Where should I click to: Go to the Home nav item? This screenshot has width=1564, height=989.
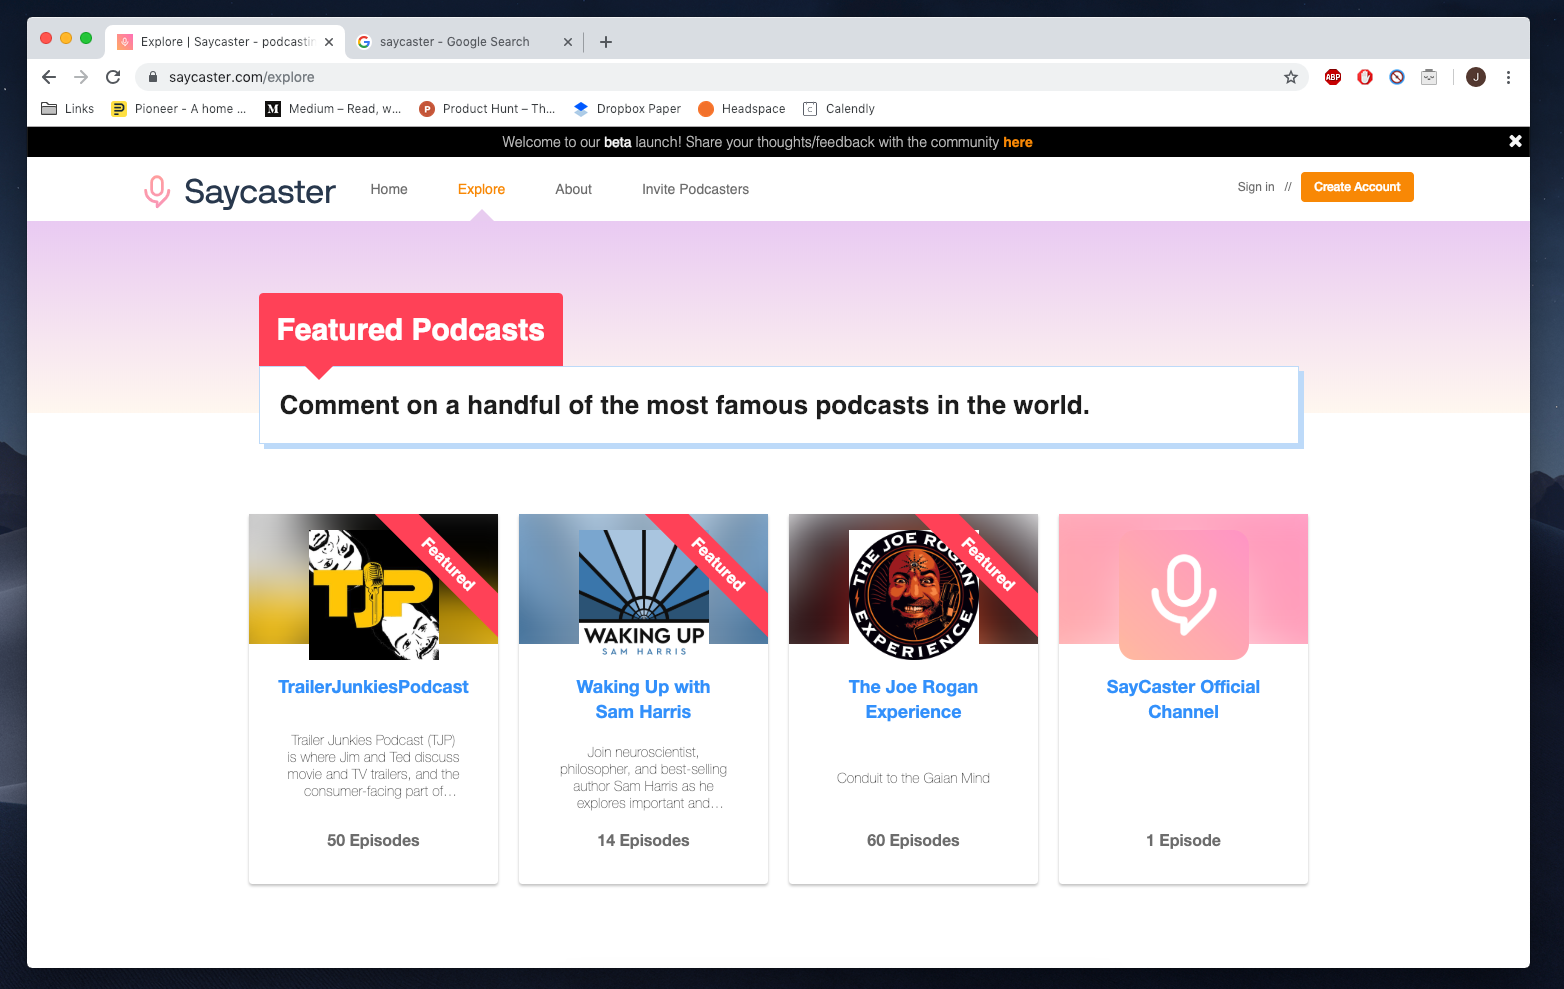pyautogui.click(x=389, y=189)
